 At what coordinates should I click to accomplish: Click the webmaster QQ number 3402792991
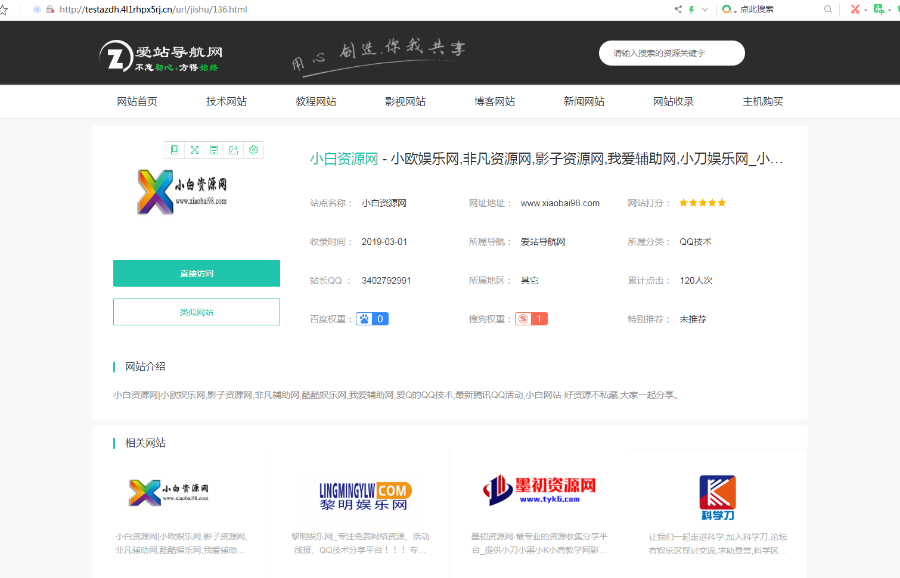pyautogui.click(x=386, y=281)
